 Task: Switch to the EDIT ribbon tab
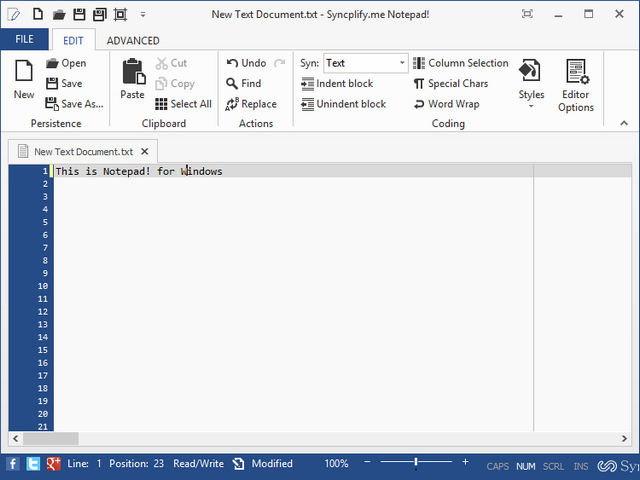73,40
